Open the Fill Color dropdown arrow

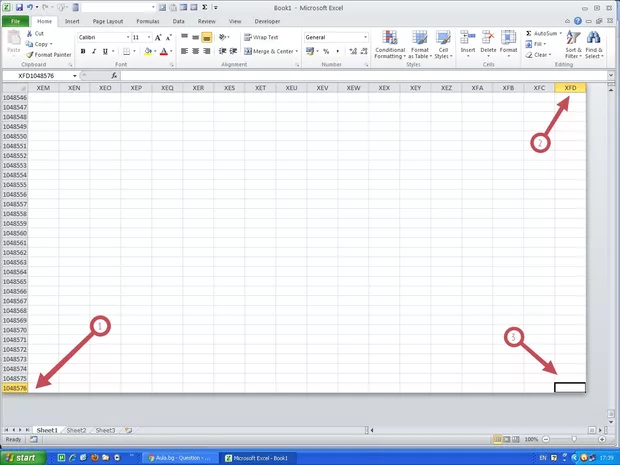[155, 51]
